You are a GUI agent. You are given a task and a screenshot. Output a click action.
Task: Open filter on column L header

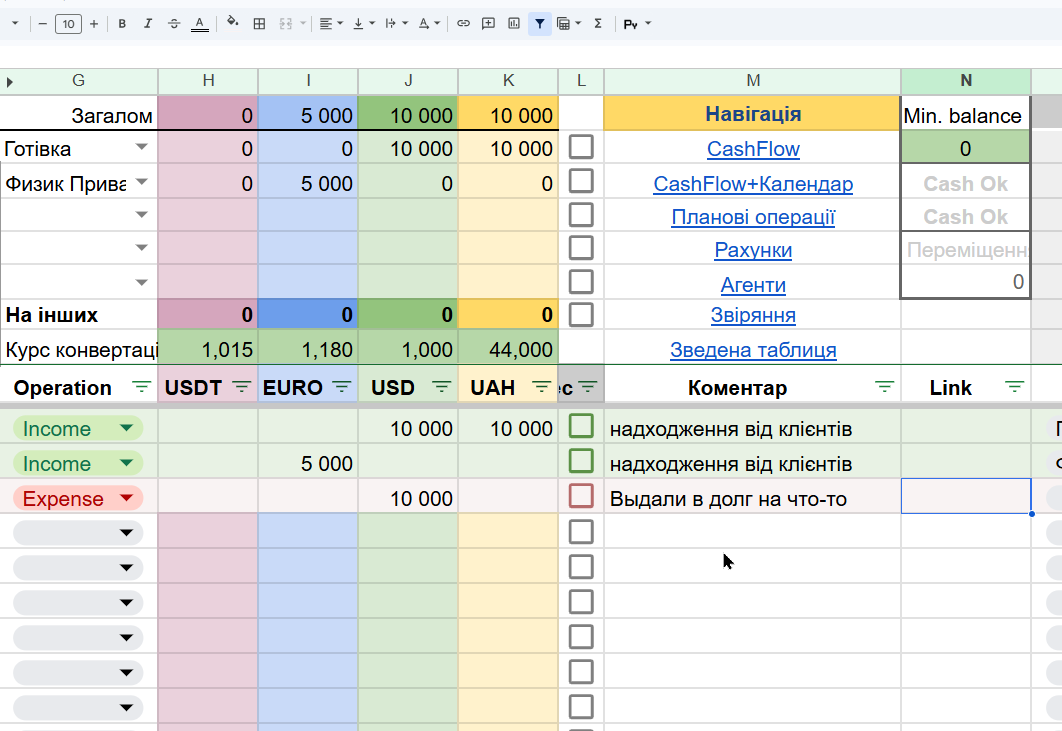tap(588, 387)
